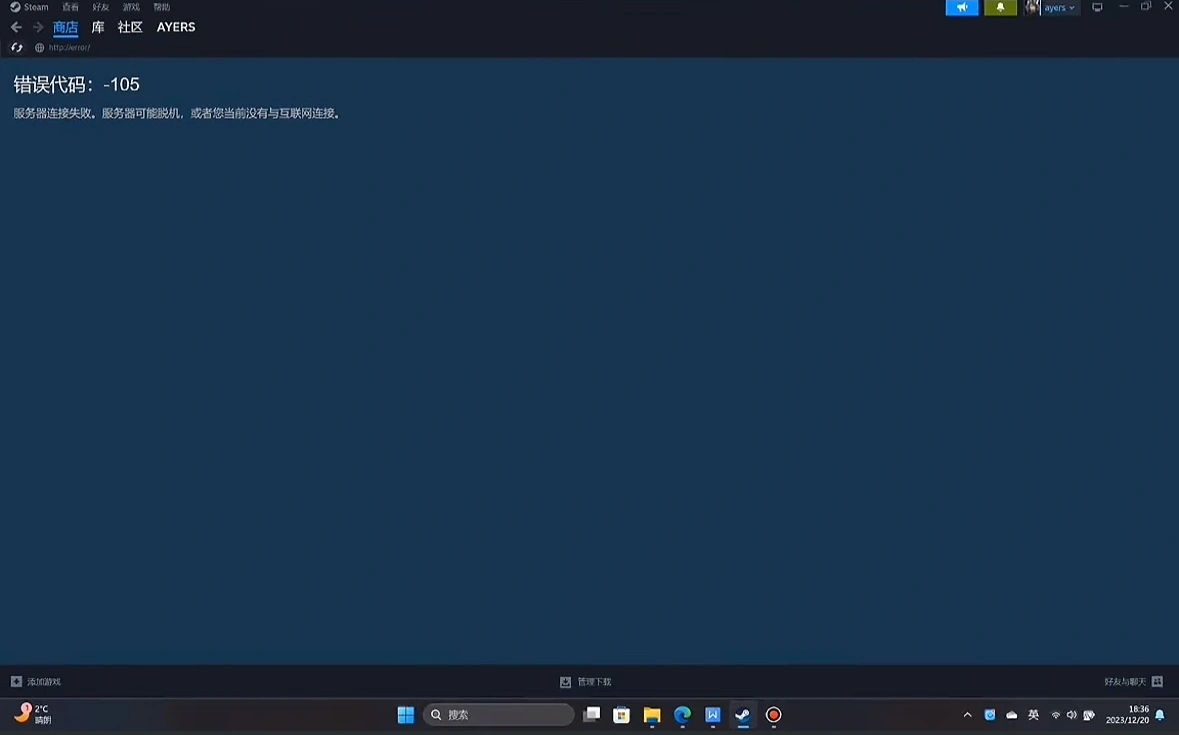Open the 查看 menu

[68, 6]
